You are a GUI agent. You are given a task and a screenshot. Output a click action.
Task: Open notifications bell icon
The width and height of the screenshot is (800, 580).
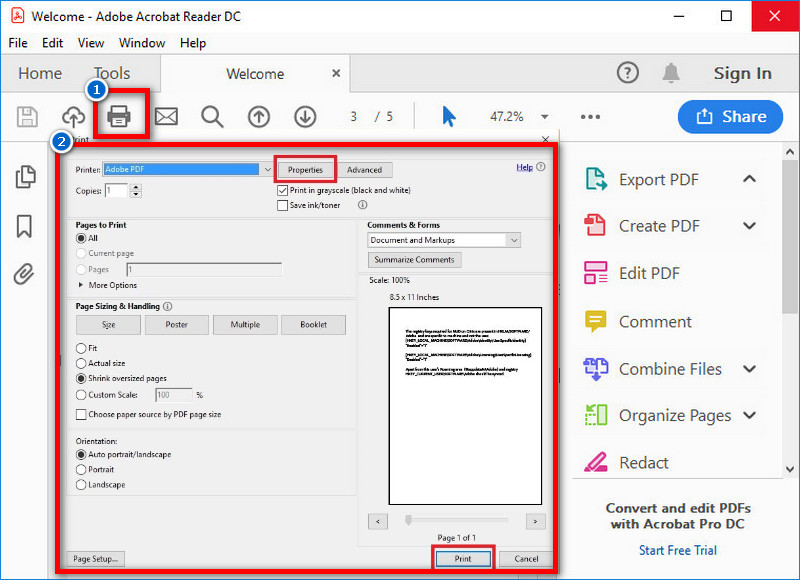671,73
